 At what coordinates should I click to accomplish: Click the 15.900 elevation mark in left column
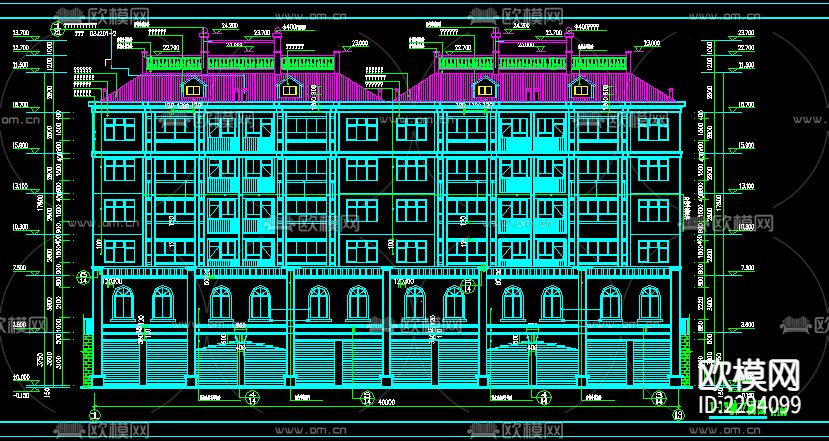click(21, 145)
